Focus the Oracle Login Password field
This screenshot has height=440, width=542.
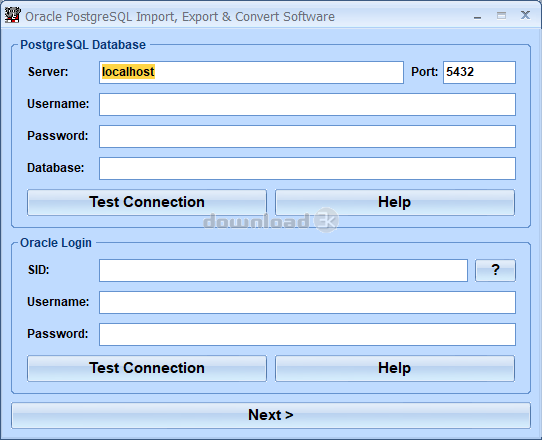[307, 334]
